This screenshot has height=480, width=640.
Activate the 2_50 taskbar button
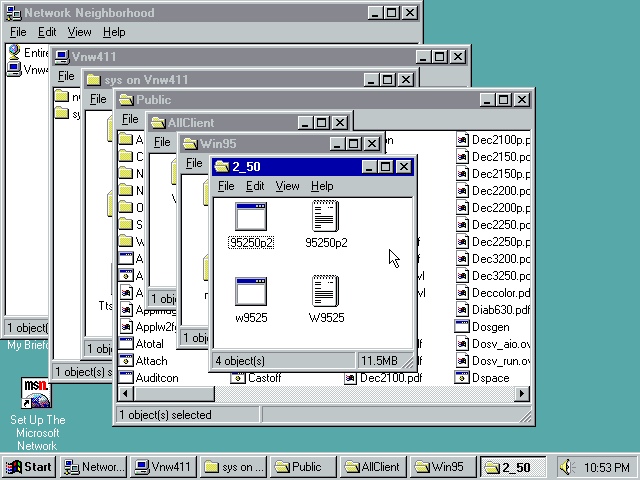coord(513,467)
